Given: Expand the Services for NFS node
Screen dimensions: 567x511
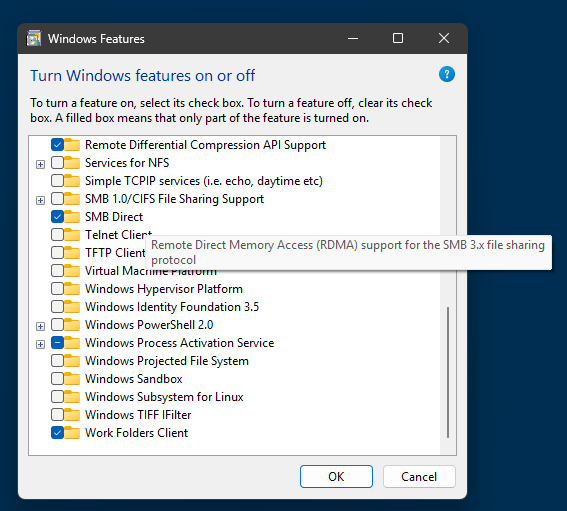Looking at the screenshot, I should click(40, 165).
